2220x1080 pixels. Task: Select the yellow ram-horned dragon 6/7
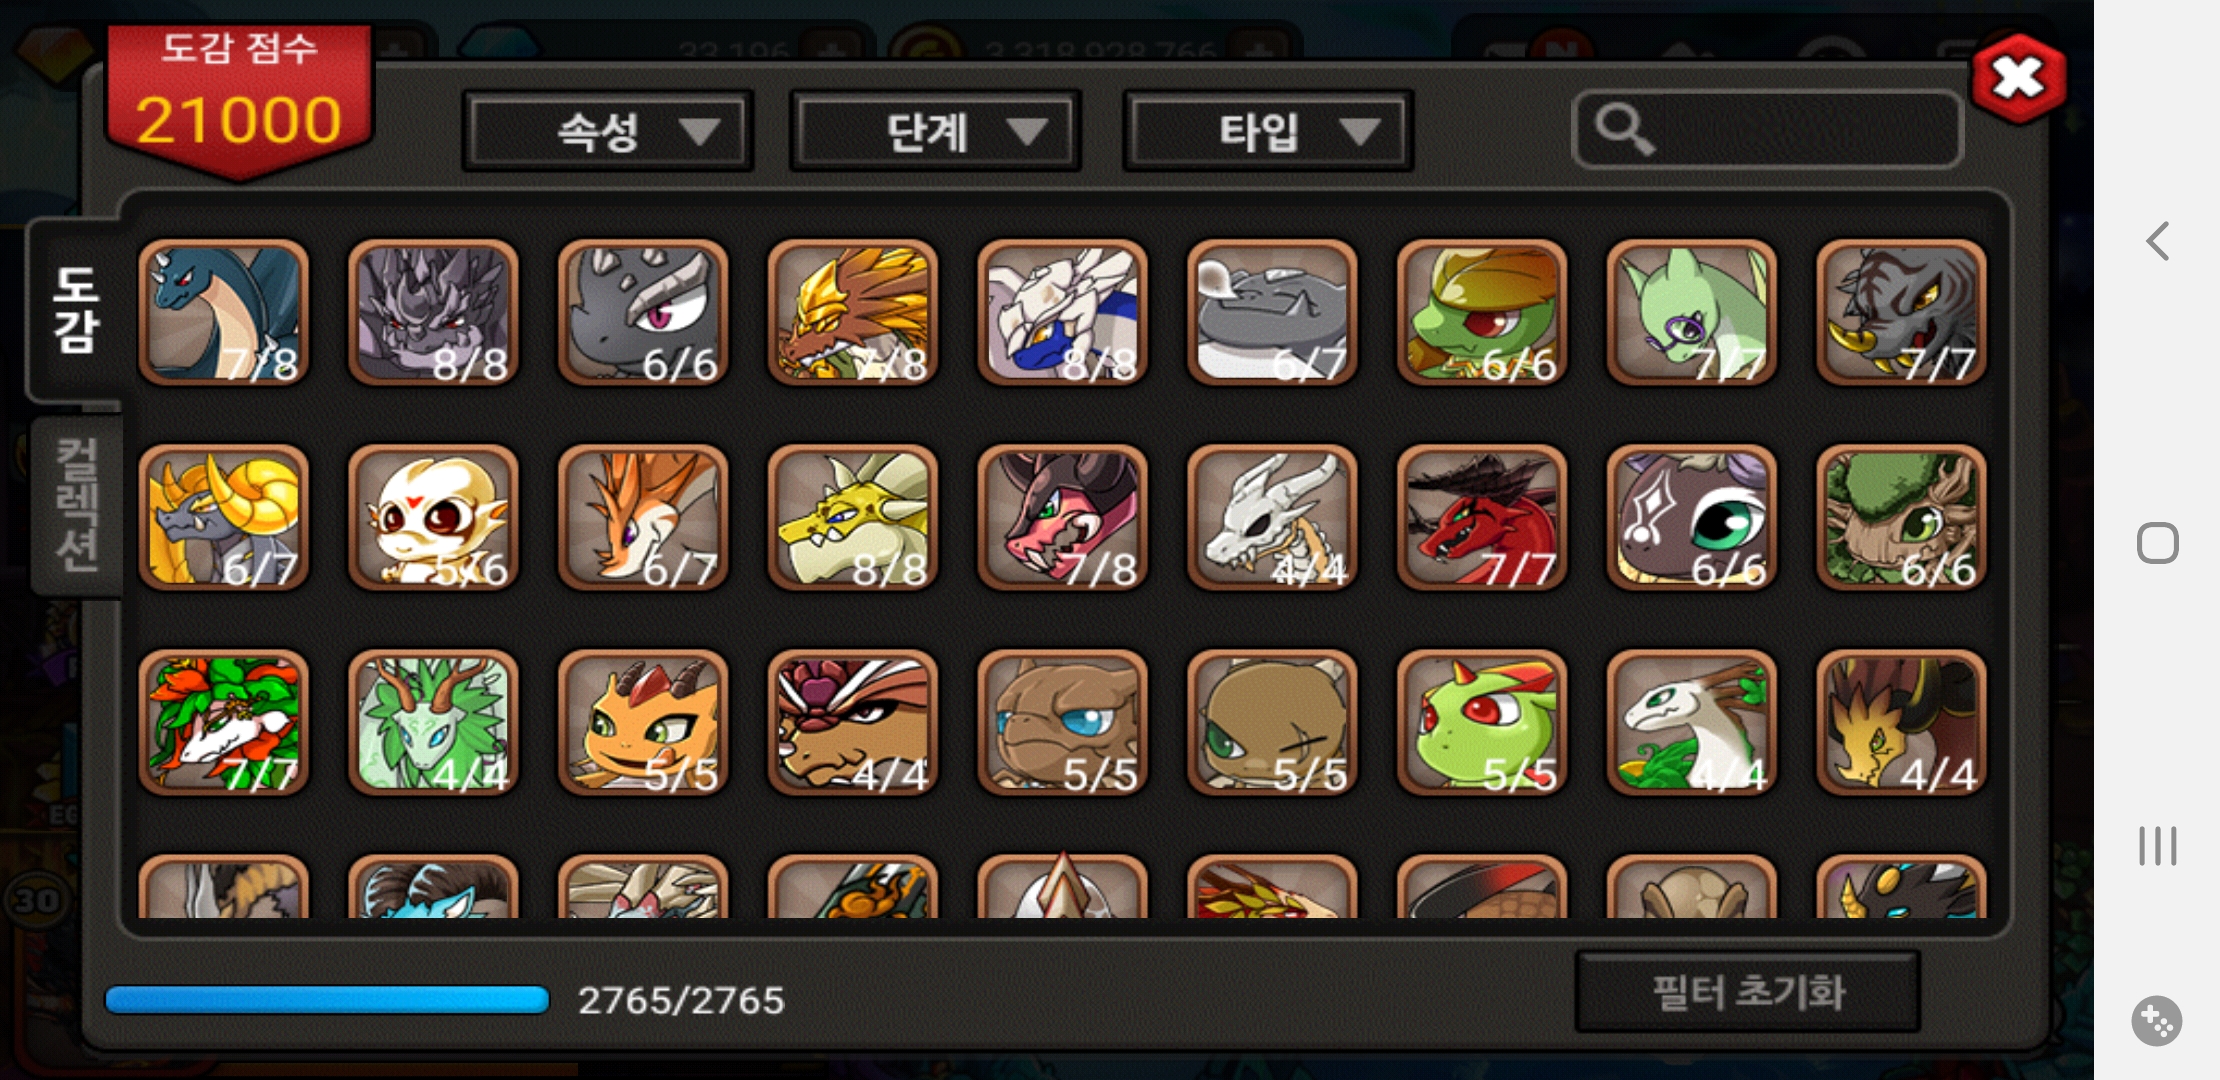coord(224,518)
